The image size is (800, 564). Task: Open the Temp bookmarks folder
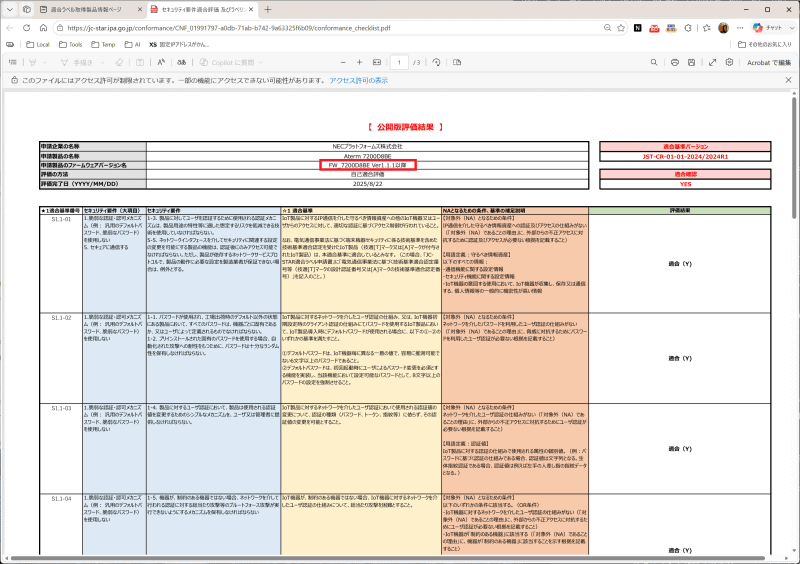103,44
